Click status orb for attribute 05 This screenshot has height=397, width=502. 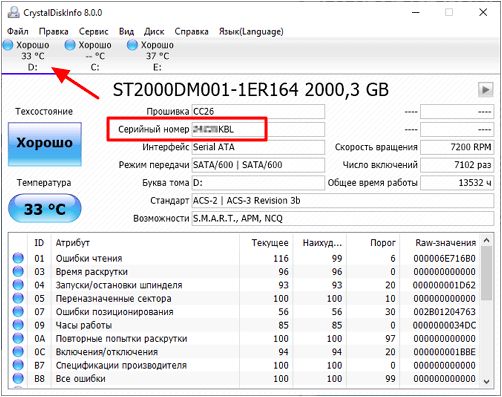pyautogui.click(x=18, y=298)
